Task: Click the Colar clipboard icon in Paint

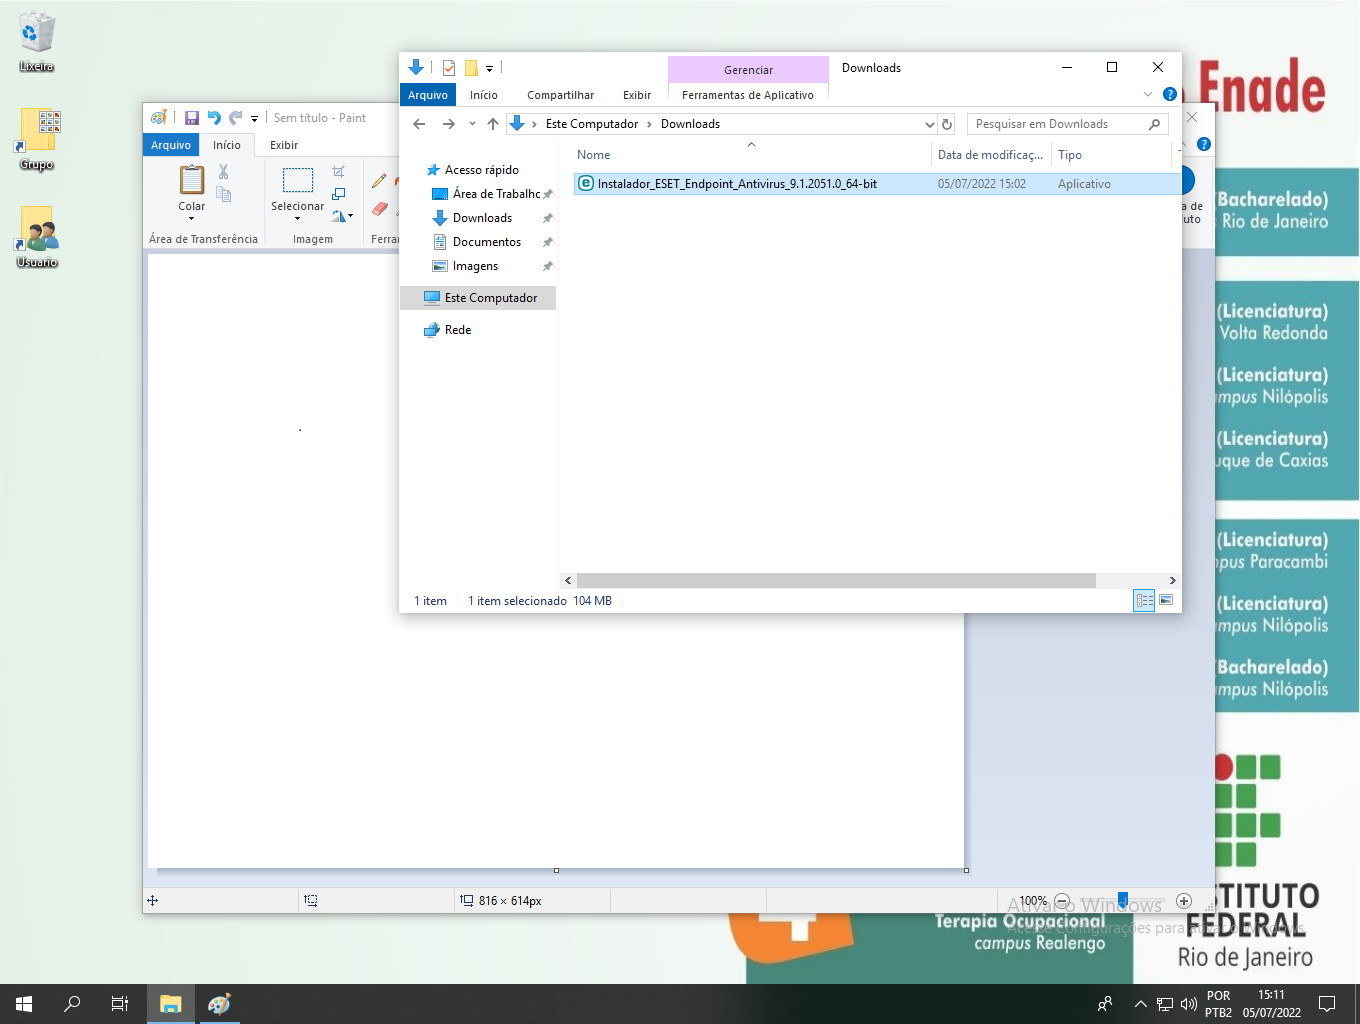Action: pyautogui.click(x=191, y=180)
